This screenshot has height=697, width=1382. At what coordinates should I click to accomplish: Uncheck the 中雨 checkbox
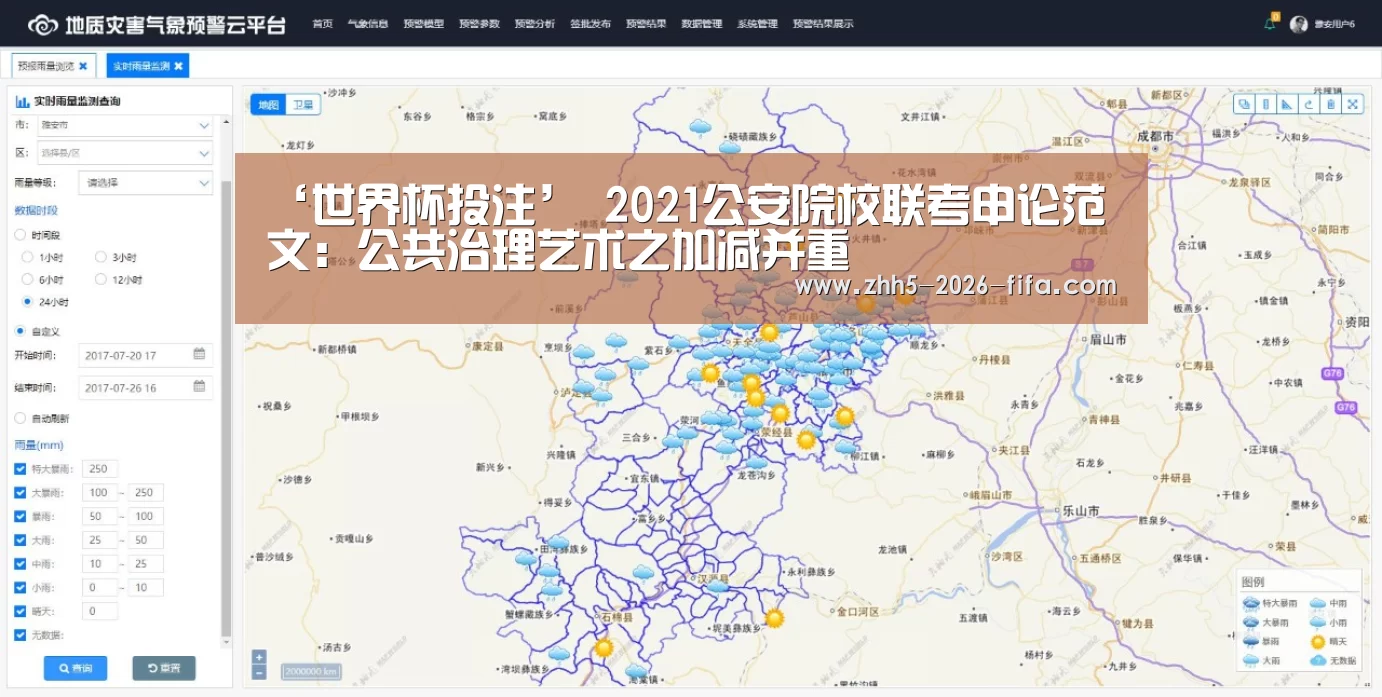tap(20, 564)
